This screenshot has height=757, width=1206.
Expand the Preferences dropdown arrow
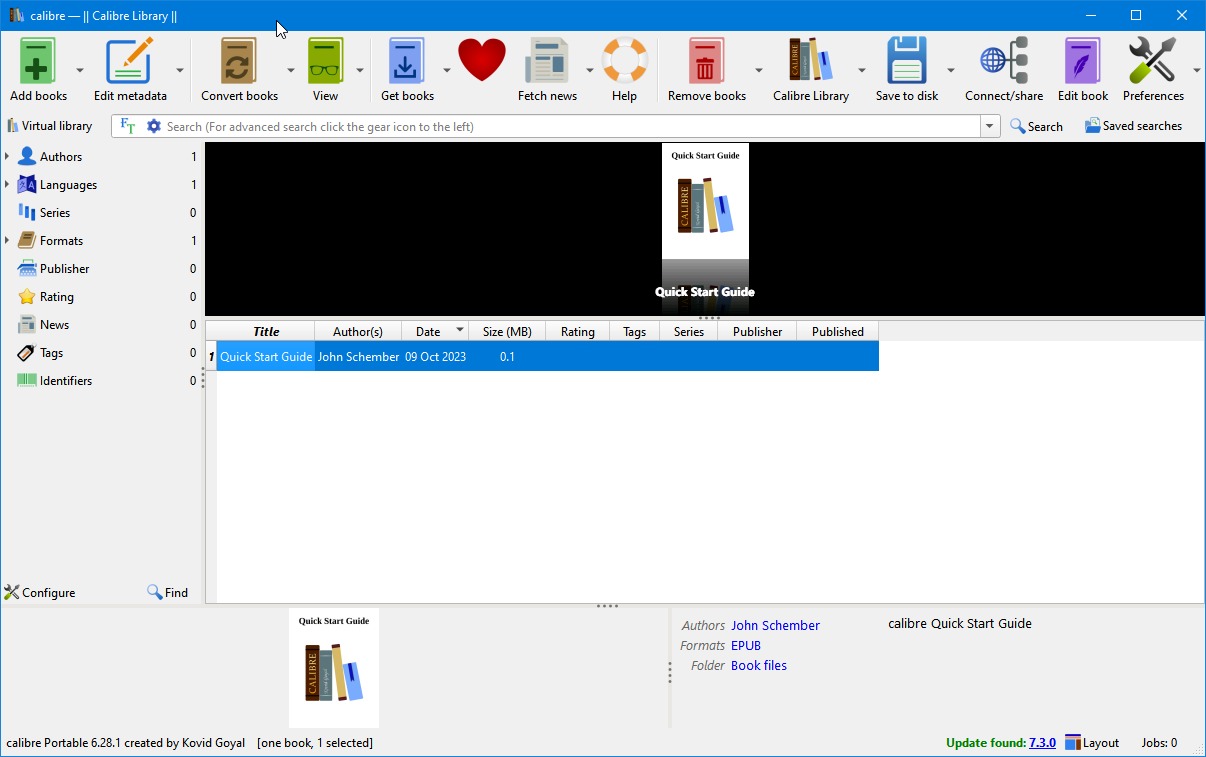click(x=1197, y=70)
